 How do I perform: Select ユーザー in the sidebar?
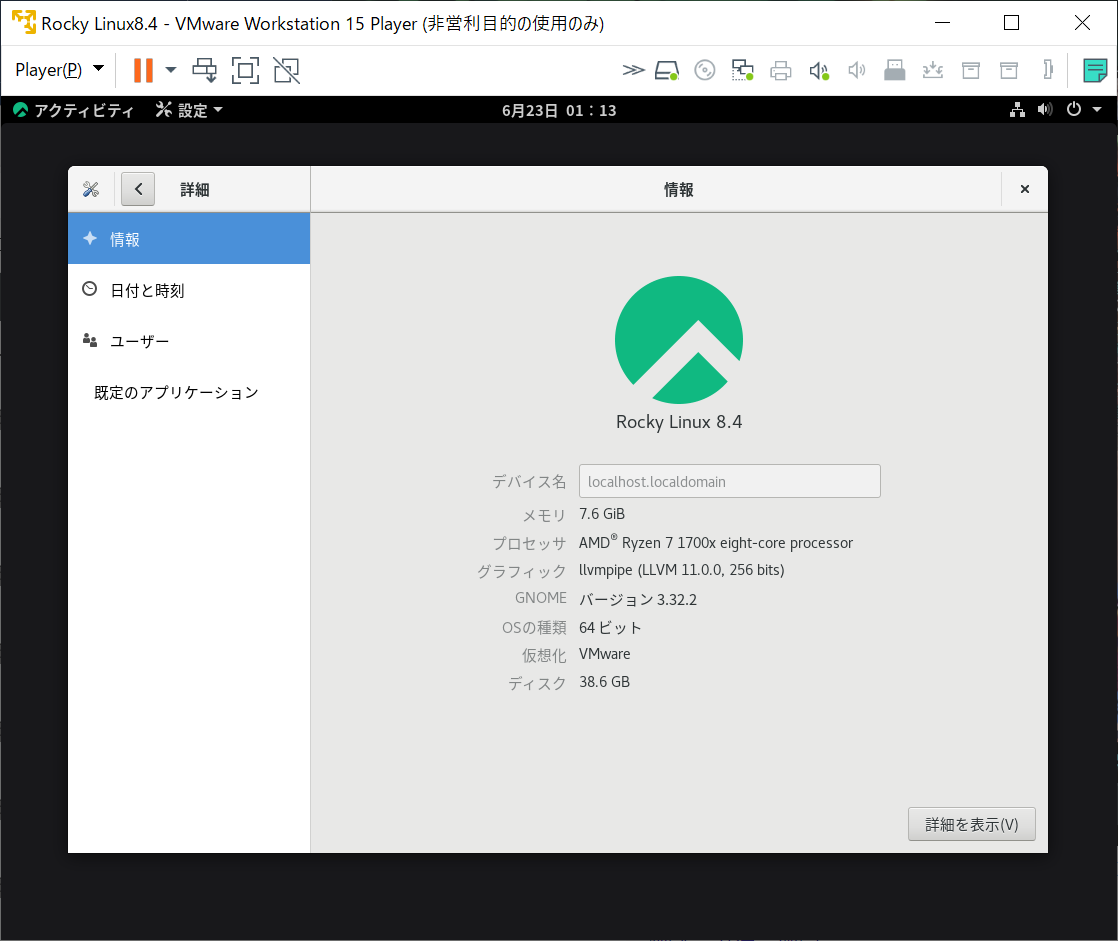click(189, 341)
